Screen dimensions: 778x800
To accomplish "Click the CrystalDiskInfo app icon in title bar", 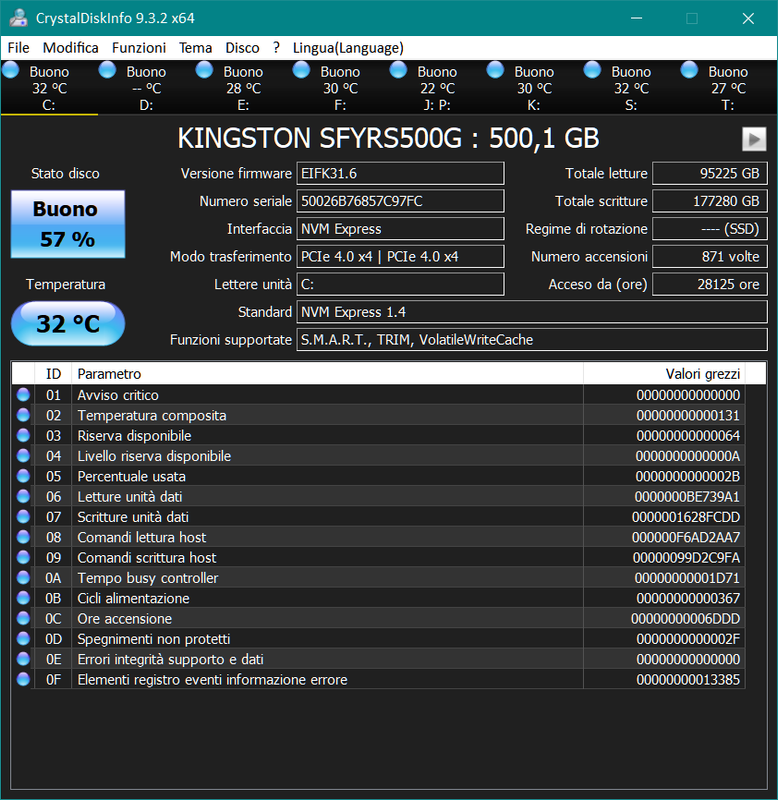I will (18, 18).
